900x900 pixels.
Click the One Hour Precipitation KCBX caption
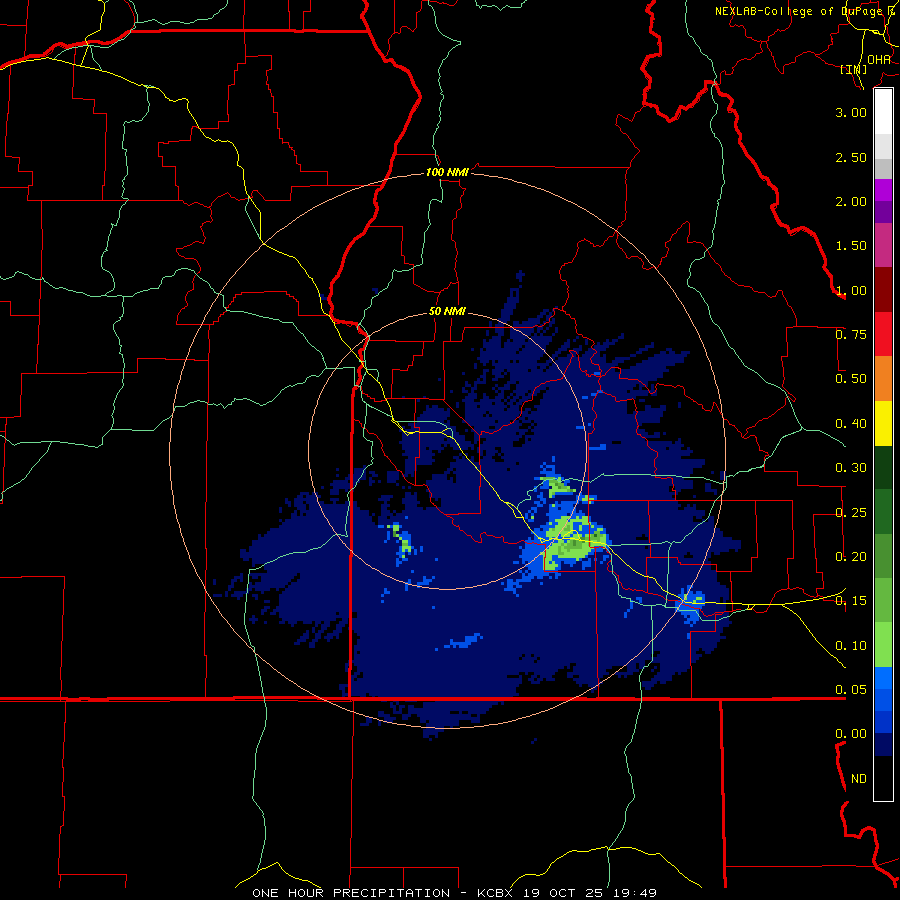pos(454,893)
